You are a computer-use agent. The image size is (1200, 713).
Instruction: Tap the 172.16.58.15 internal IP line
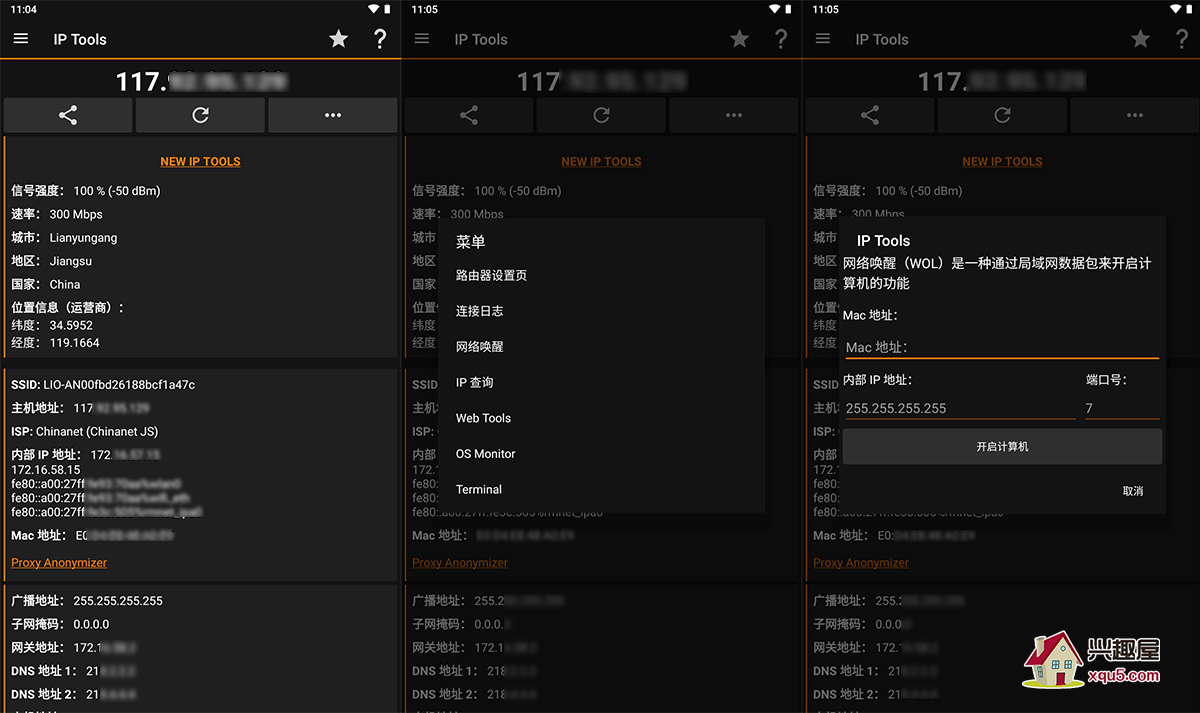click(46, 469)
